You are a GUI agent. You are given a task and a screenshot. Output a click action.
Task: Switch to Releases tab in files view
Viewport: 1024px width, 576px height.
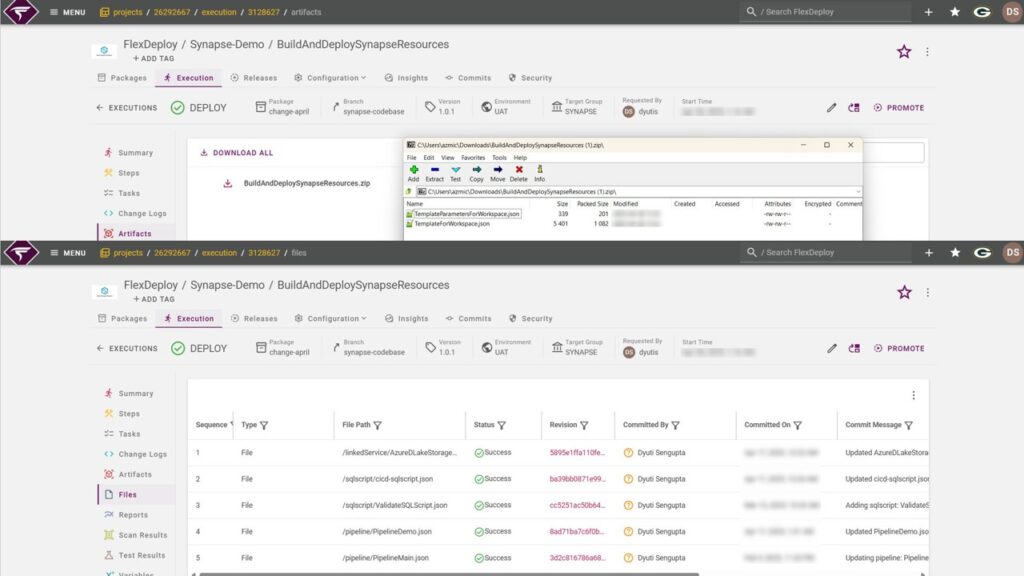pos(254,319)
